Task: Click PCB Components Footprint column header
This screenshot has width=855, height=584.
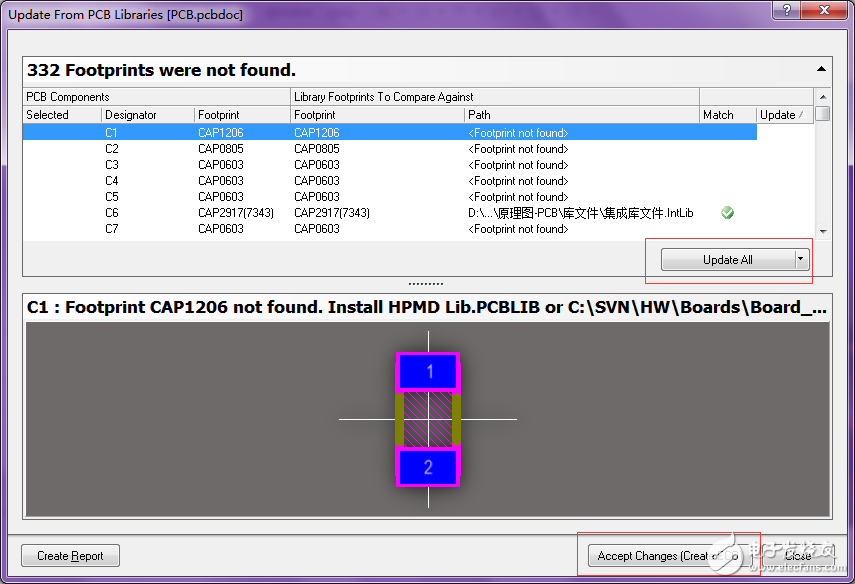Action: click(242, 115)
